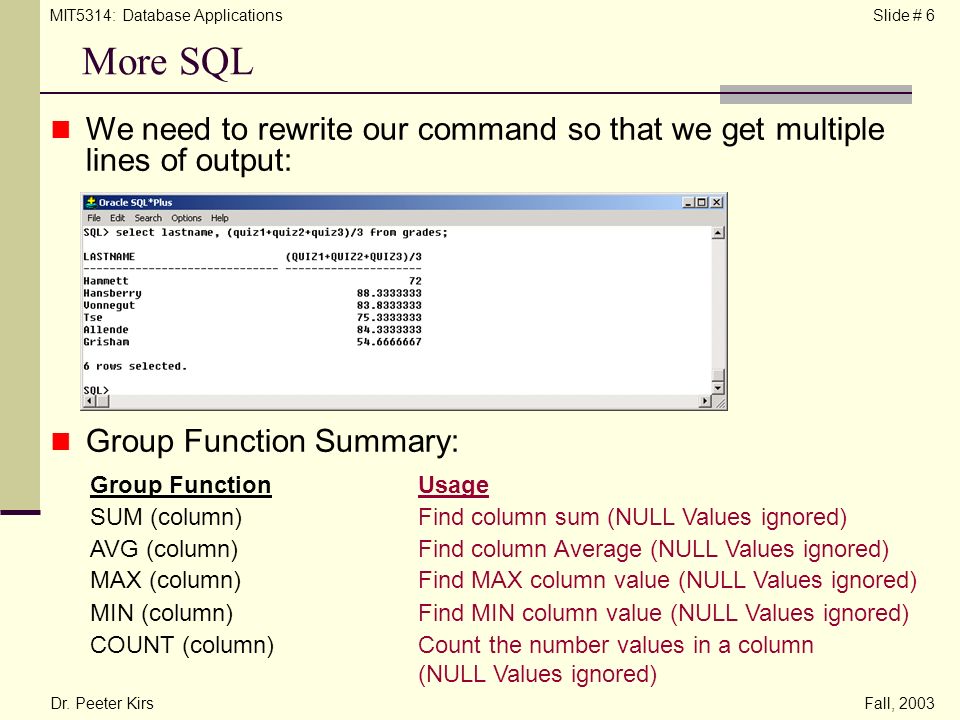Click the 'More SQL' slide title
The height and width of the screenshot is (720, 960).
click(168, 62)
